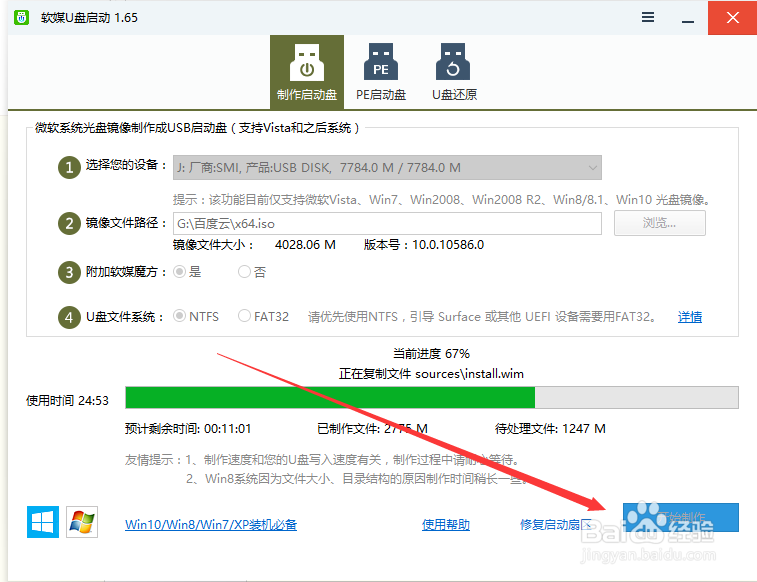The height and width of the screenshot is (582, 757).
Task: Switch to the PE启动盘 tab
Action: (380, 72)
